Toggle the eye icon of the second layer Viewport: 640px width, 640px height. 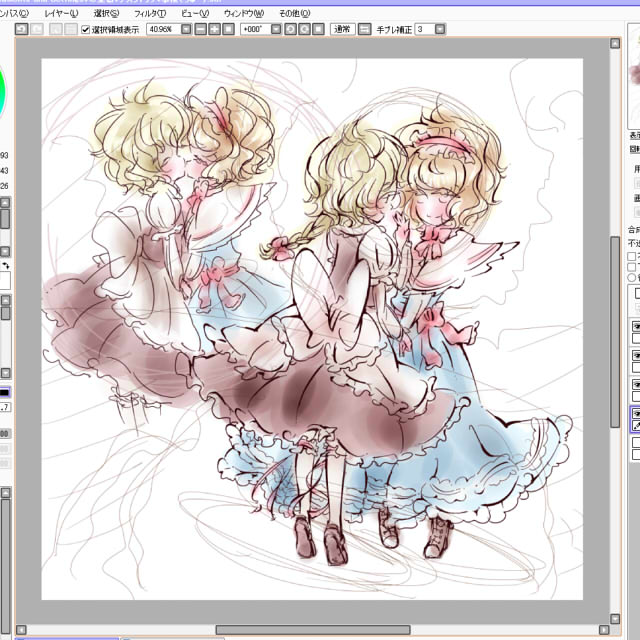636,355
